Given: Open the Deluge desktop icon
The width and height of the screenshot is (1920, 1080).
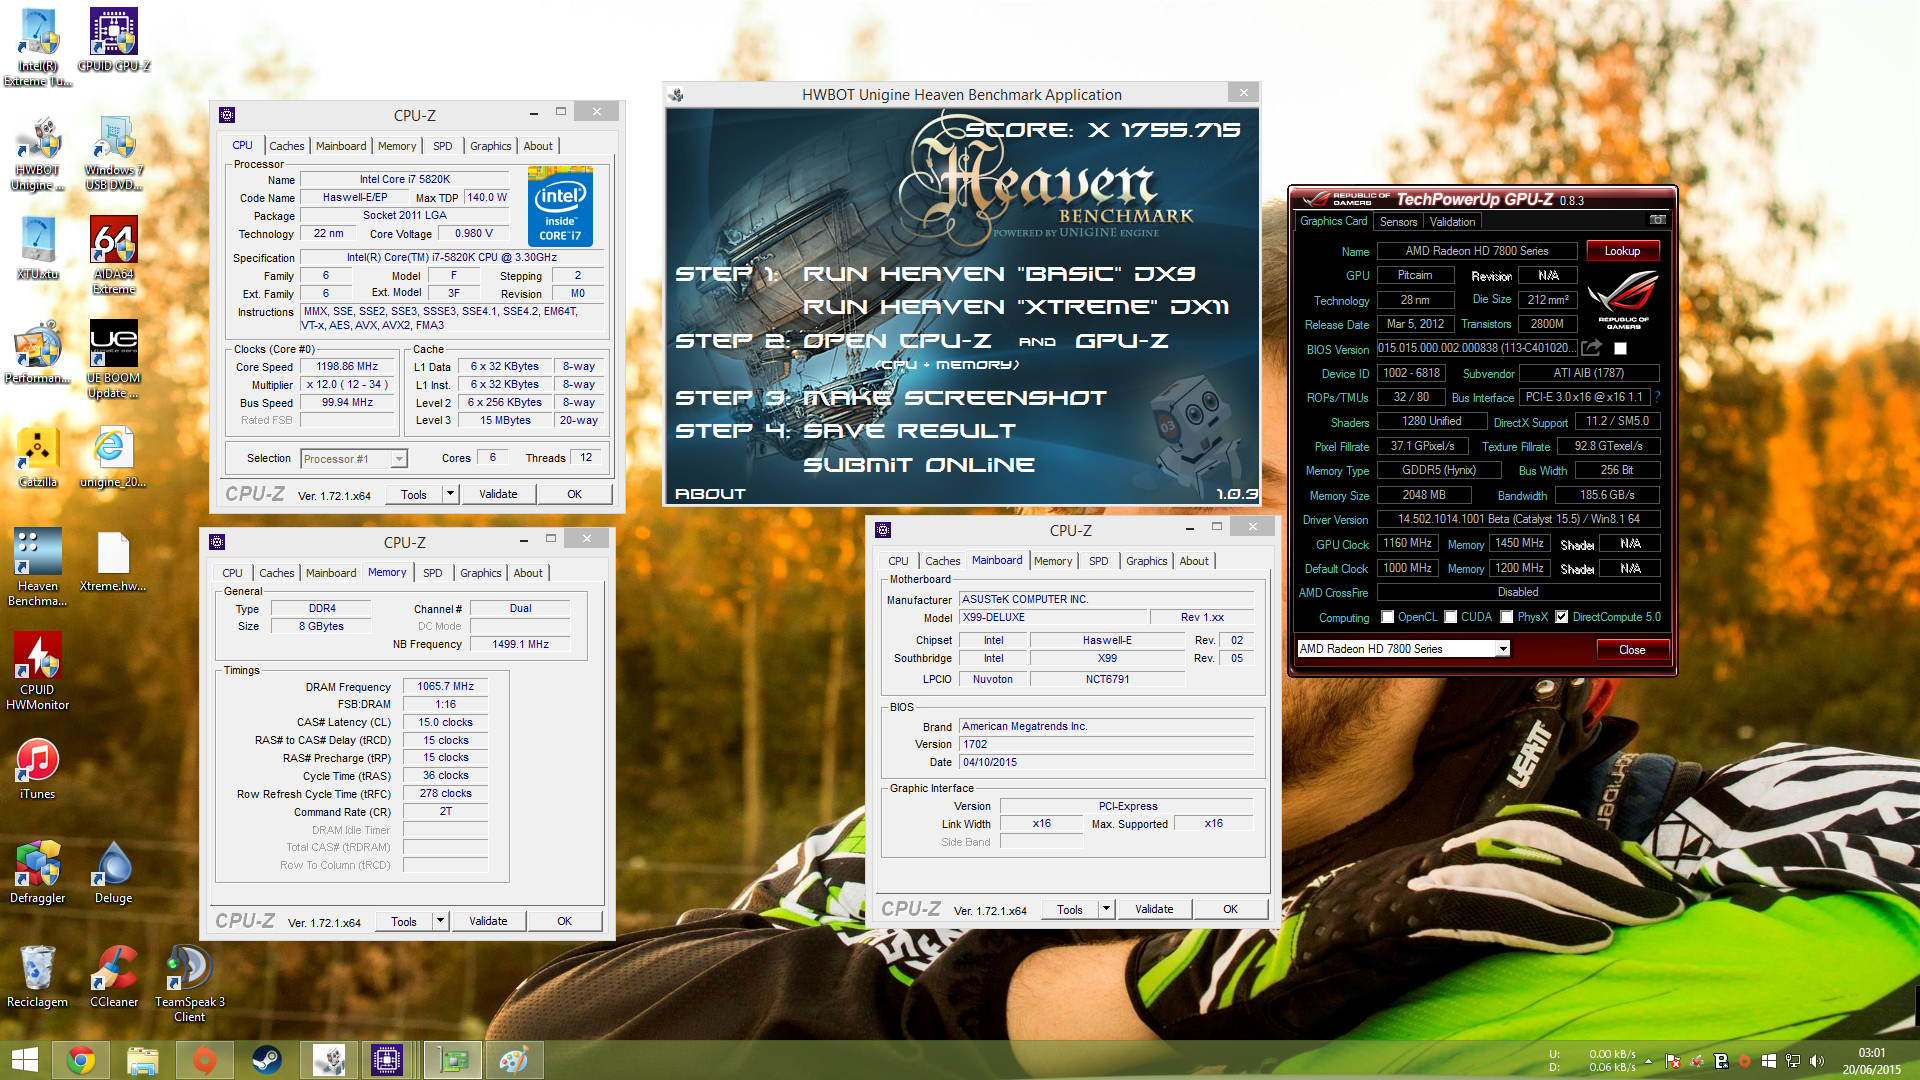Looking at the screenshot, I should [114, 872].
